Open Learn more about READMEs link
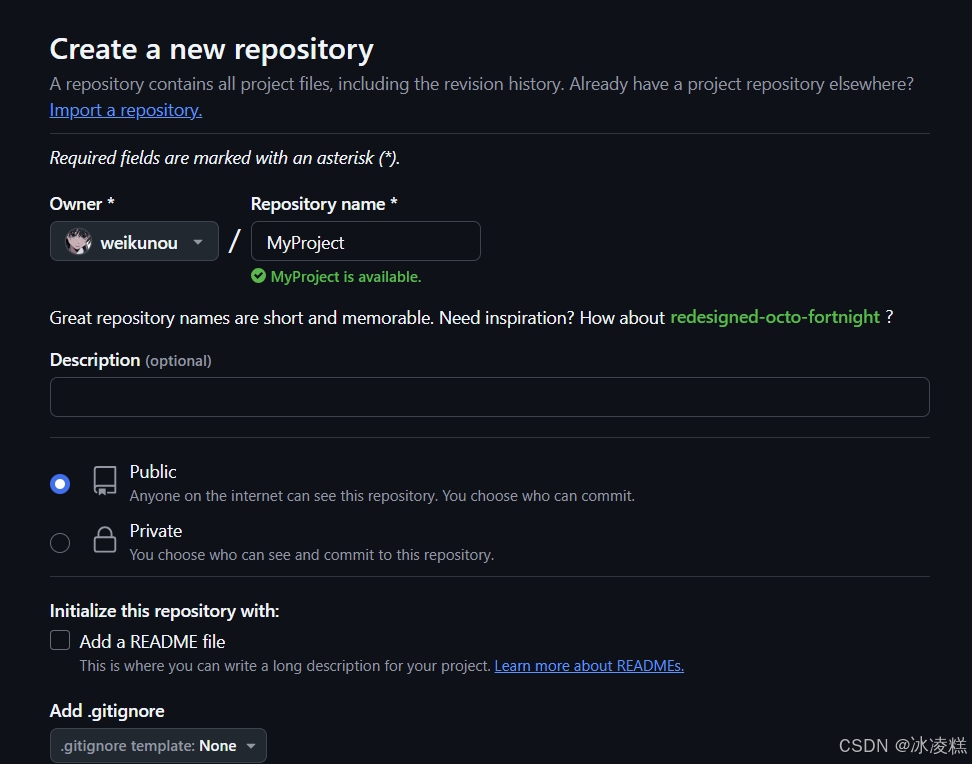The width and height of the screenshot is (972, 764). tap(589, 665)
